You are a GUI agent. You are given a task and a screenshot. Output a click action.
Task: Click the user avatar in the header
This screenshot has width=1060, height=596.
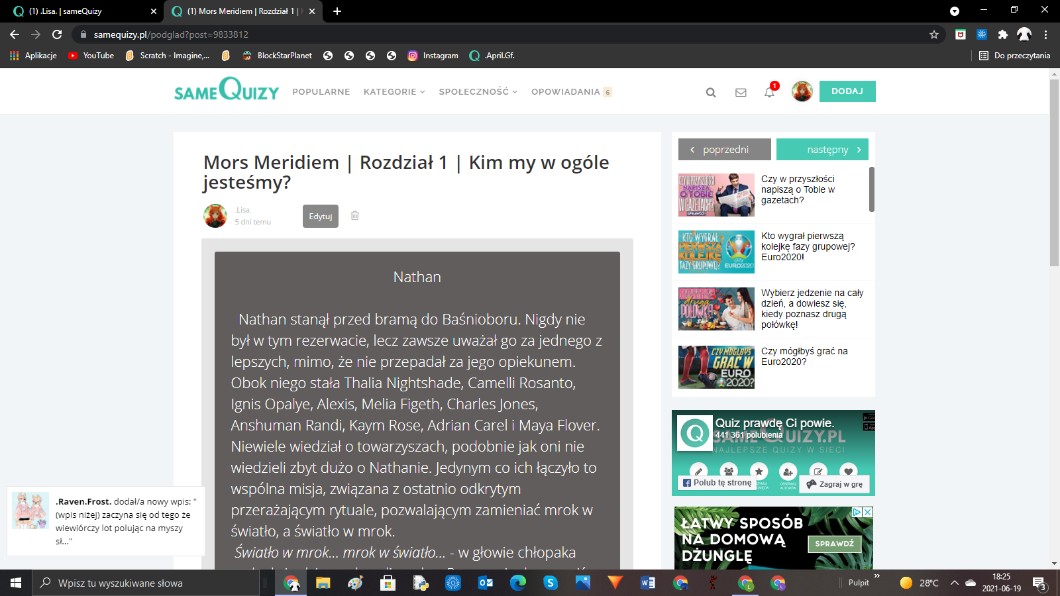[x=802, y=92]
